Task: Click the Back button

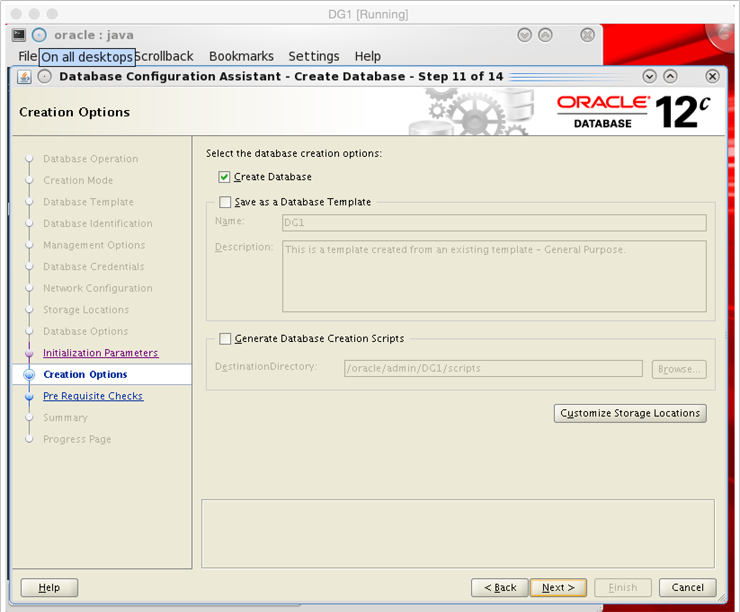Action: (500, 587)
